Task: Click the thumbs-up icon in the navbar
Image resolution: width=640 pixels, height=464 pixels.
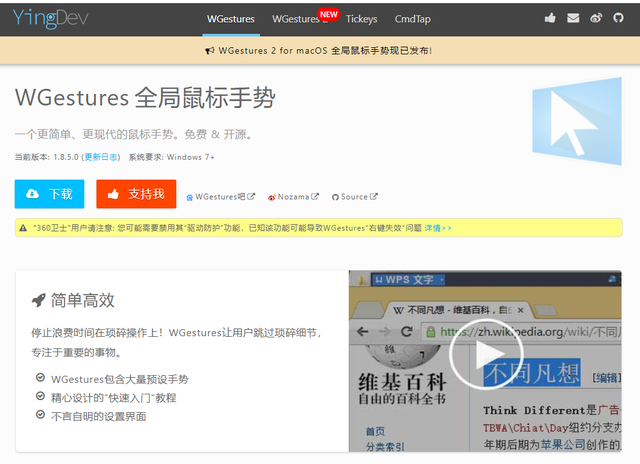Action: (550, 18)
